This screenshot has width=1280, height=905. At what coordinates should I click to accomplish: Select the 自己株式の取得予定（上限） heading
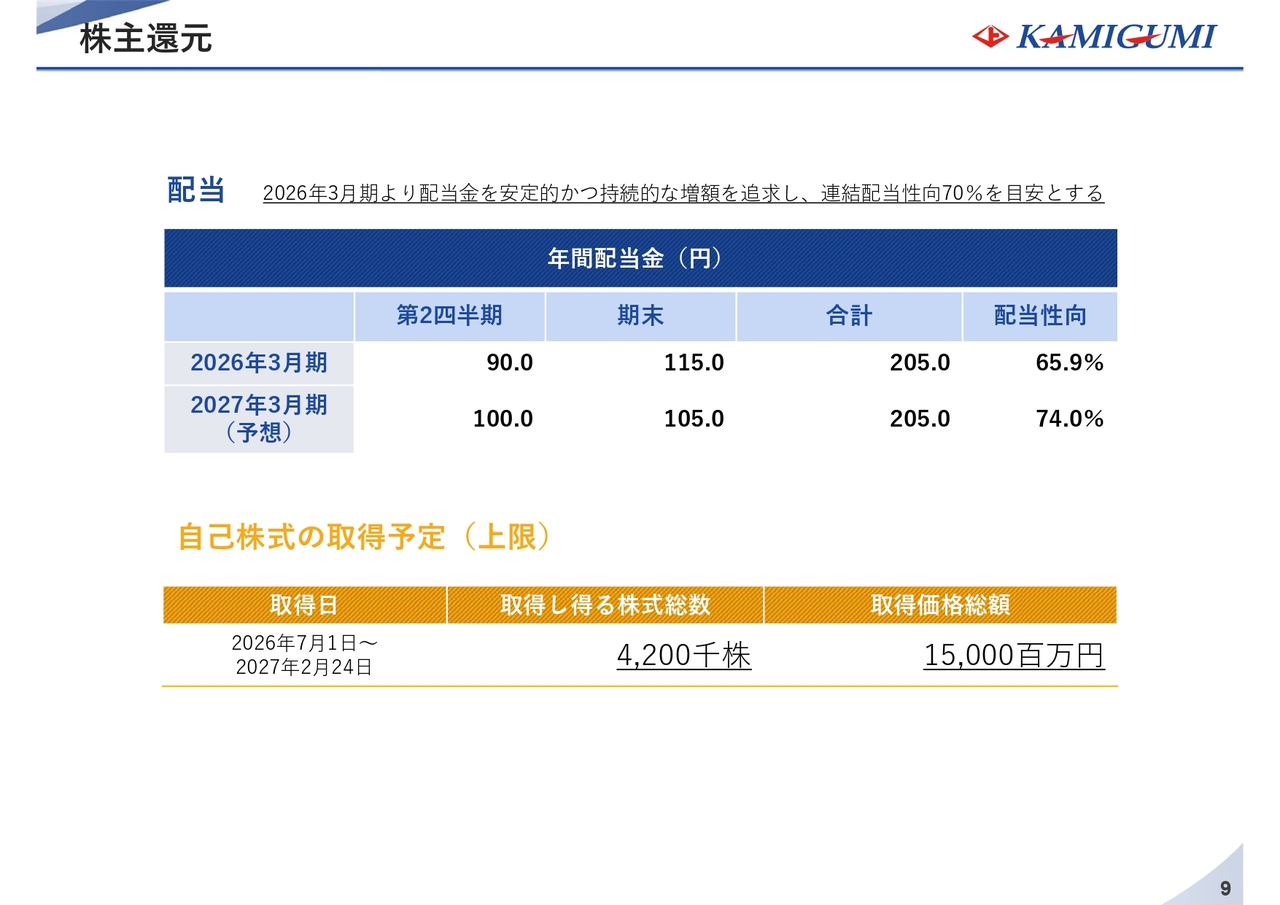(364, 537)
